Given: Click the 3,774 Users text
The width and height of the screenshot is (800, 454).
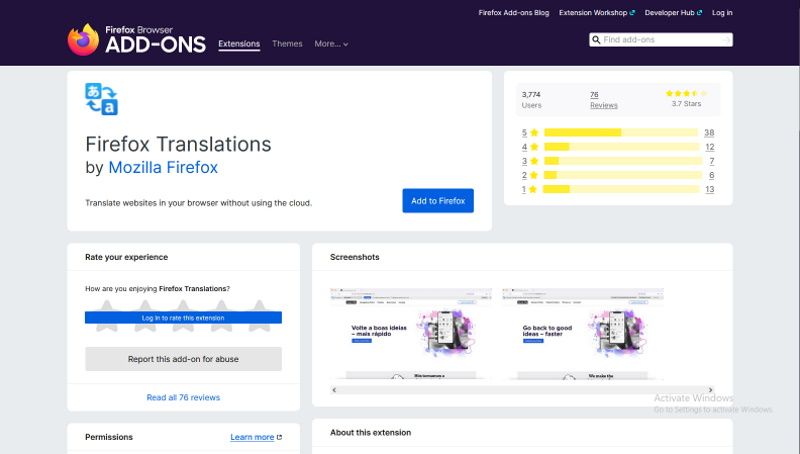Looking at the screenshot, I should click(531, 100).
